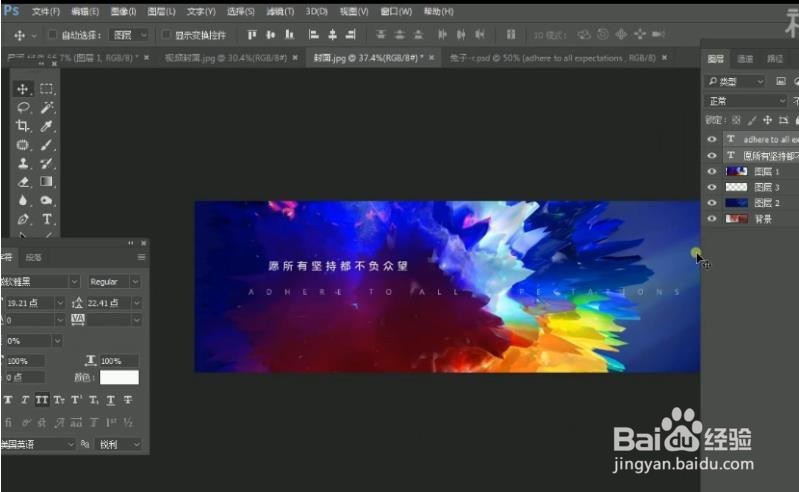Select the Magic Wand tool
The height and width of the screenshot is (492, 799).
[46, 107]
